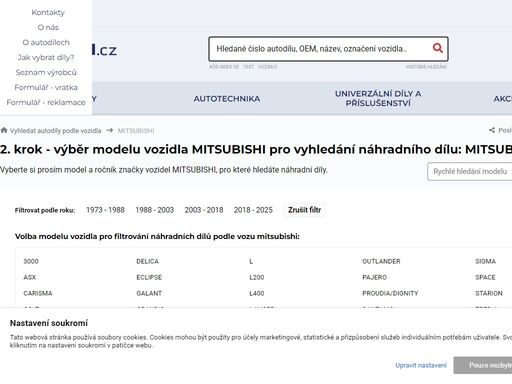This screenshot has height=384, width=512.
Task: Focus the Rychlé hledání modelu field
Action: [470, 172]
